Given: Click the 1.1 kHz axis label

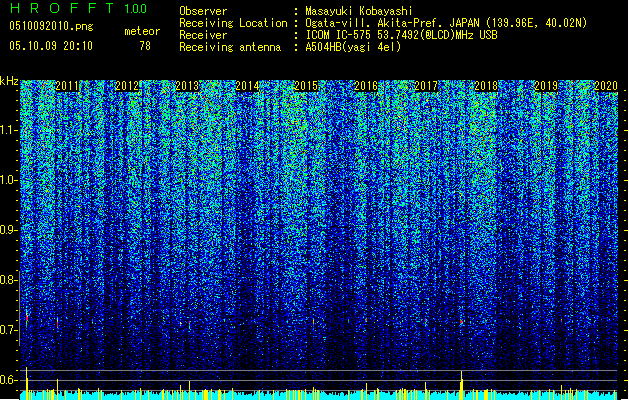Looking at the screenshot, I should [9, 130].
